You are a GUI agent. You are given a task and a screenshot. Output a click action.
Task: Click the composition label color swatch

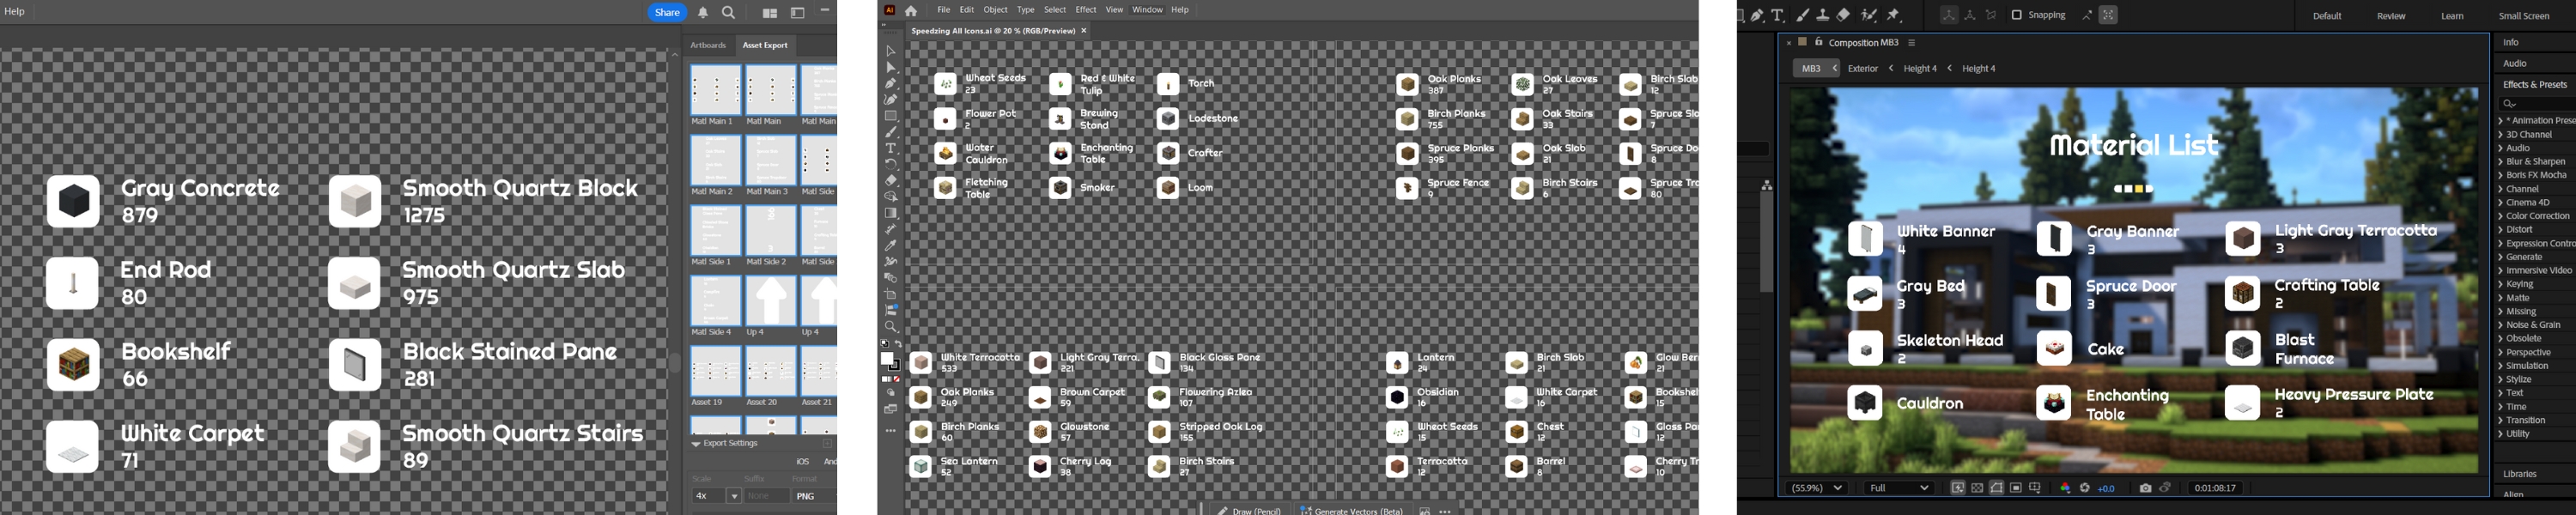(1802, 42)
